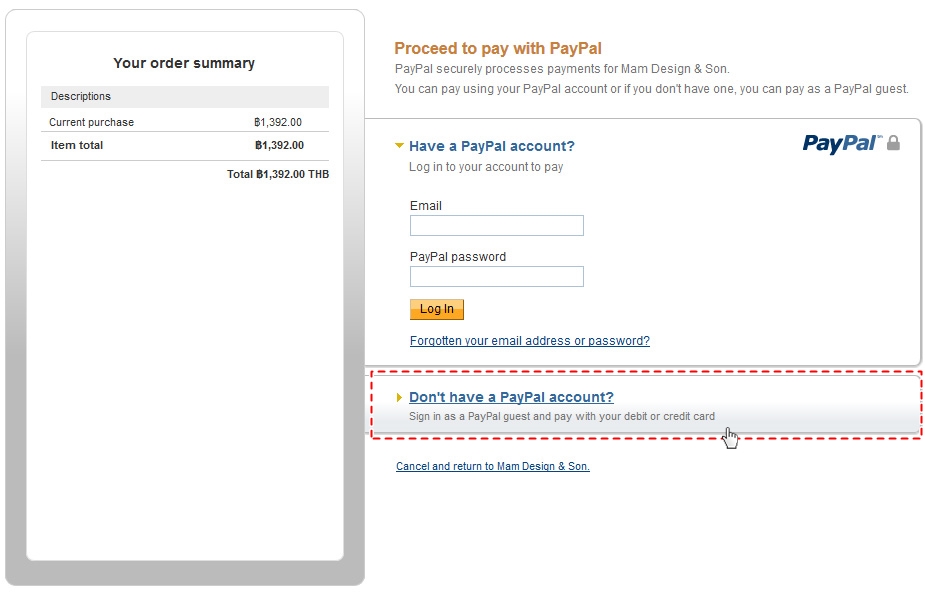Click the Current purchase row label
Image resolution: width=925 pixels, height=592 pixels.
tap(91, 122)
